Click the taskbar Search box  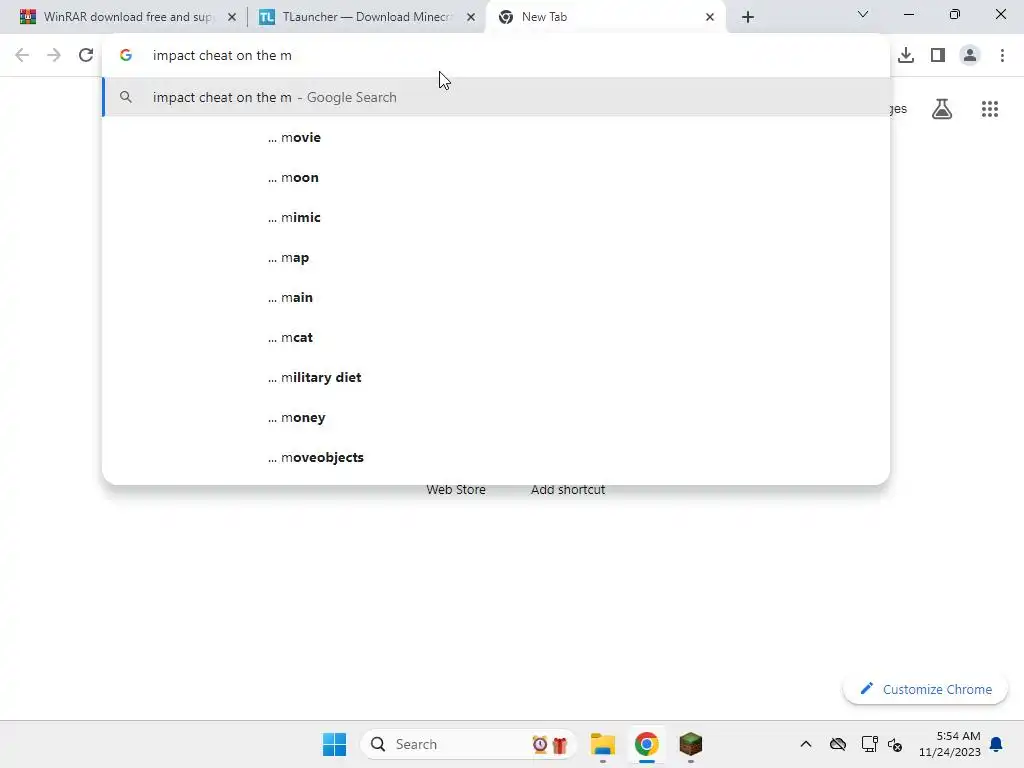point(469,744)
